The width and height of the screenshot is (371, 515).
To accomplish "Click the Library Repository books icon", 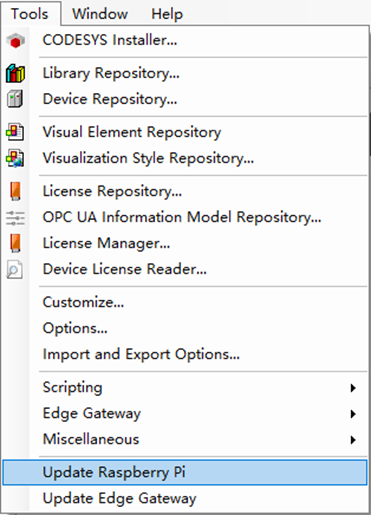I will [x=15, y=73].
